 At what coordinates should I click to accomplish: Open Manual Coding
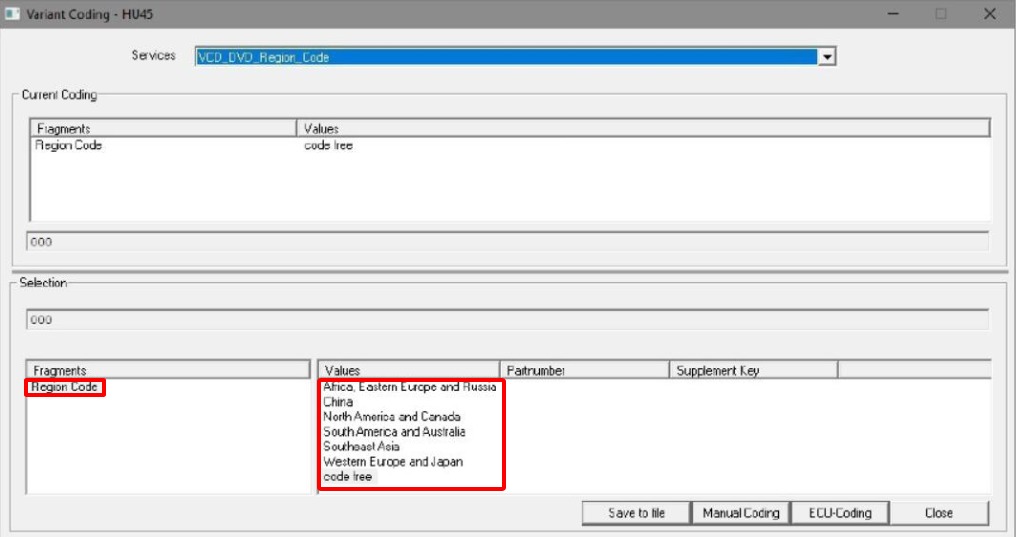click(x=740, y=513)
